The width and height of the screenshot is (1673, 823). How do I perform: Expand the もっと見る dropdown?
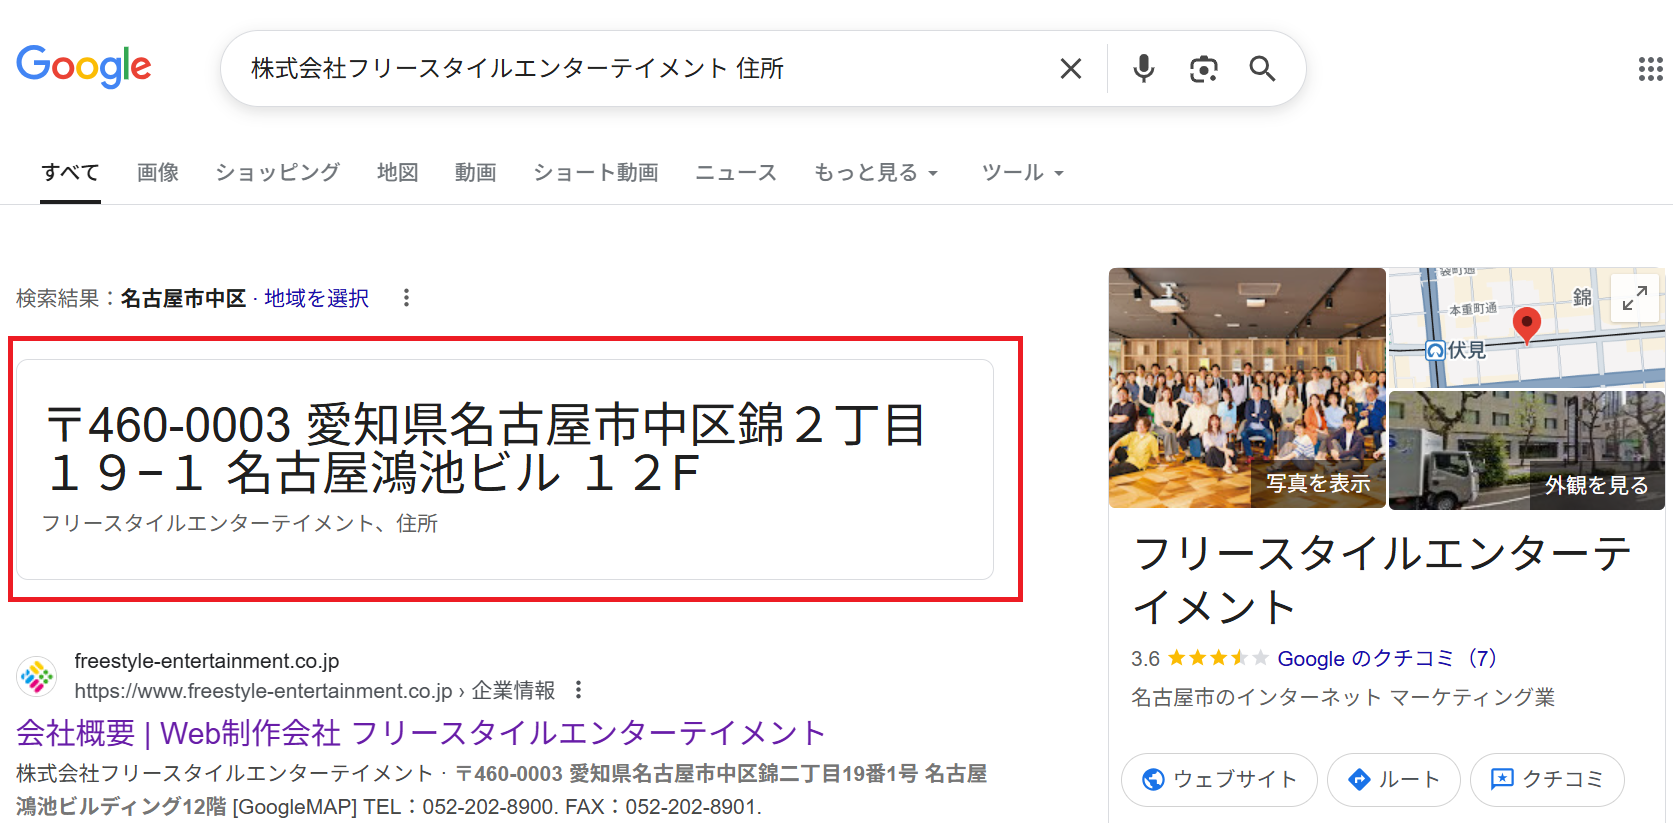(x=876, y=173)
